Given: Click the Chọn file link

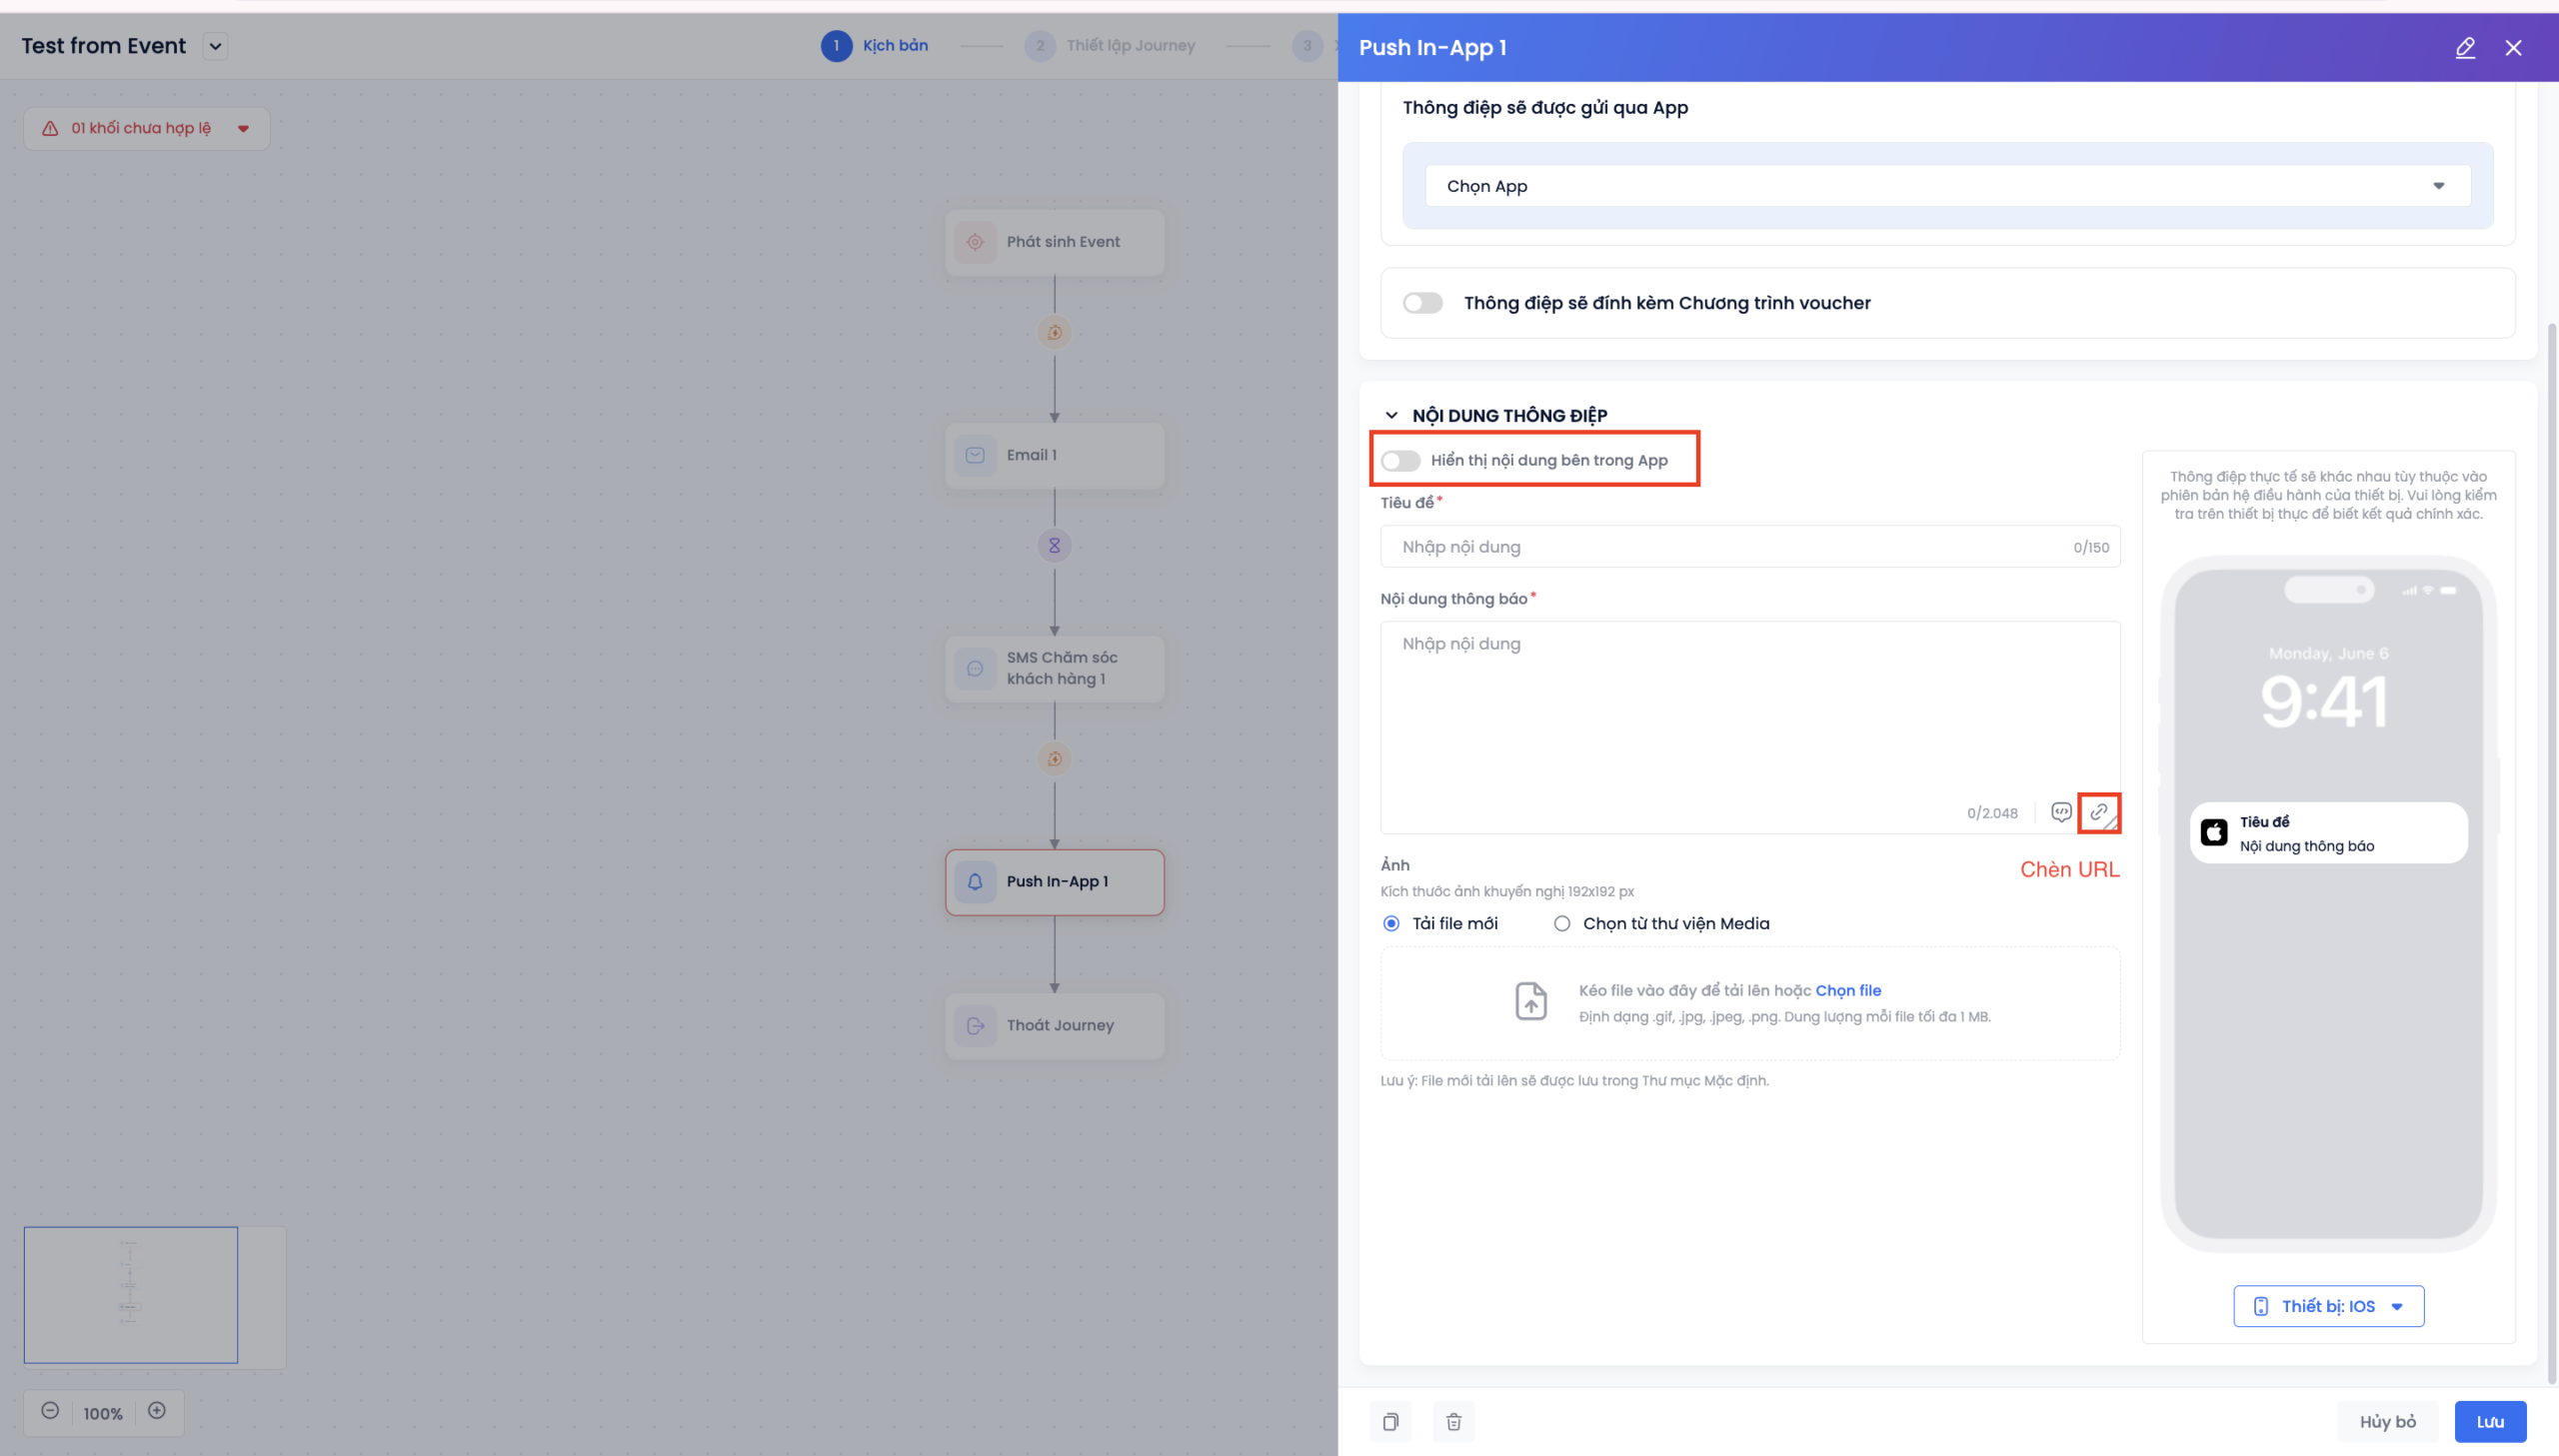Looking at the screenshot, I should coord(1847,990).
